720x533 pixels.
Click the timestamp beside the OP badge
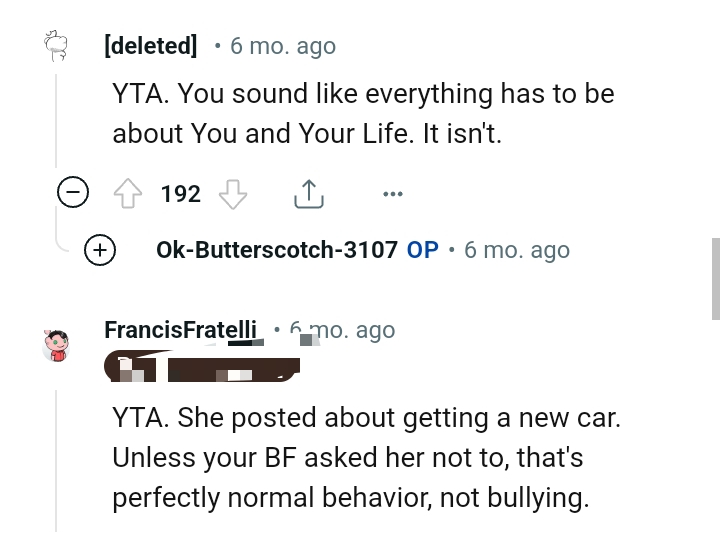pyautogui.click(x=517, y=250)
